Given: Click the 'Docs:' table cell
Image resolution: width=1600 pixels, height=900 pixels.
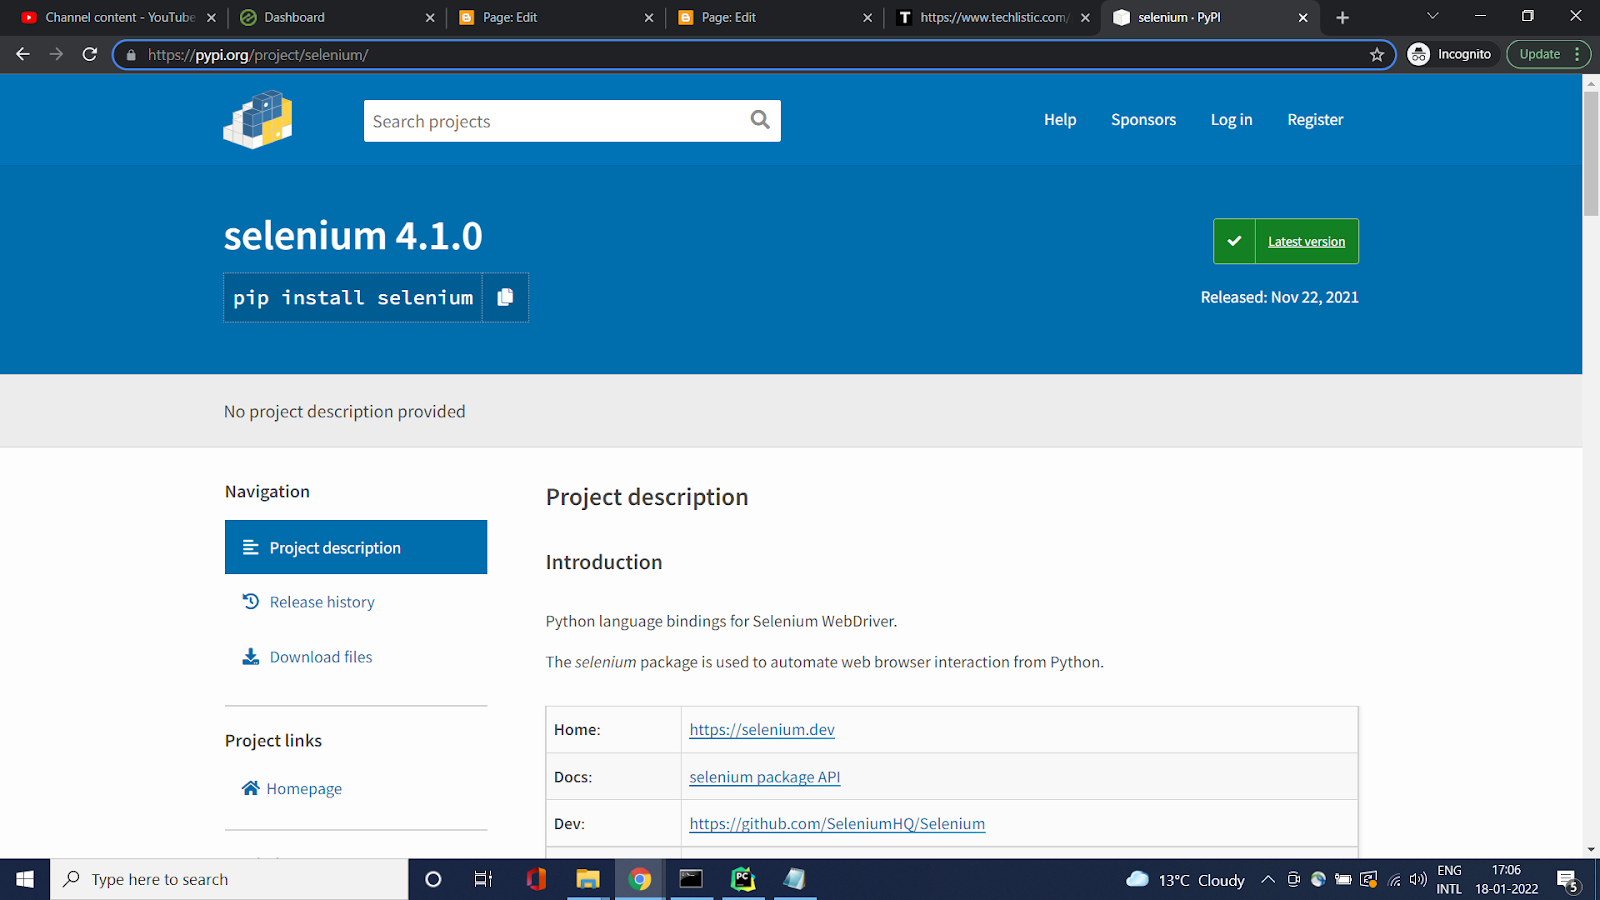Looking at the screenshot, I should [614, 777].
